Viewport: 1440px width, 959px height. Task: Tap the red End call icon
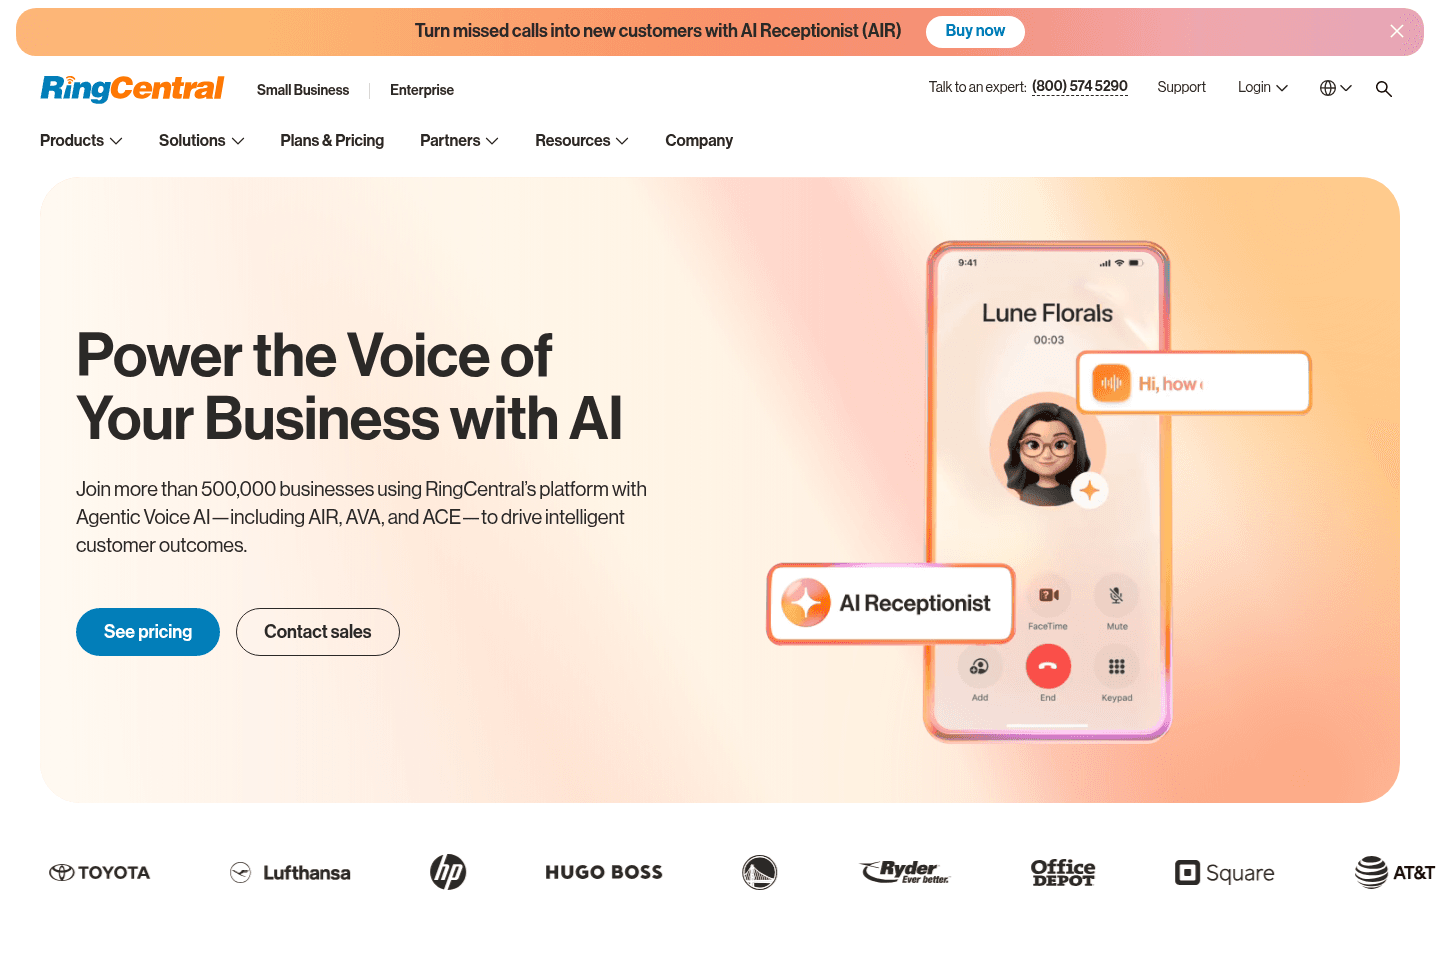[x=1048, y=667]
